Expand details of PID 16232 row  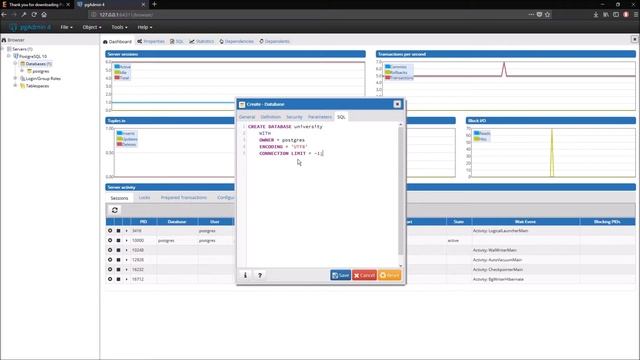coord(126,269)
